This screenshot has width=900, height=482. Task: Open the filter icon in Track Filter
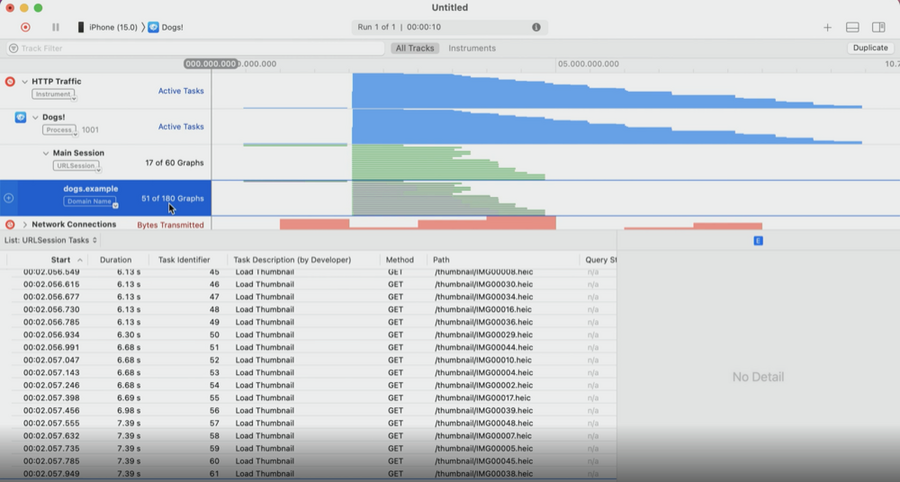pos(13,48)
